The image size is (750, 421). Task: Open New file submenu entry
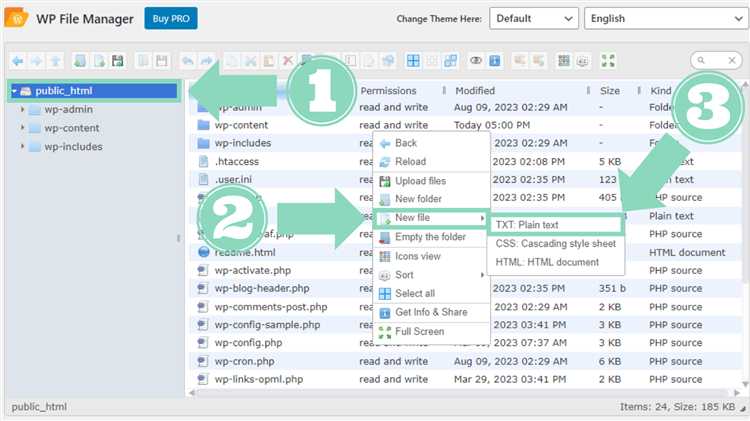pyautogui.click(x=431, y=218)
